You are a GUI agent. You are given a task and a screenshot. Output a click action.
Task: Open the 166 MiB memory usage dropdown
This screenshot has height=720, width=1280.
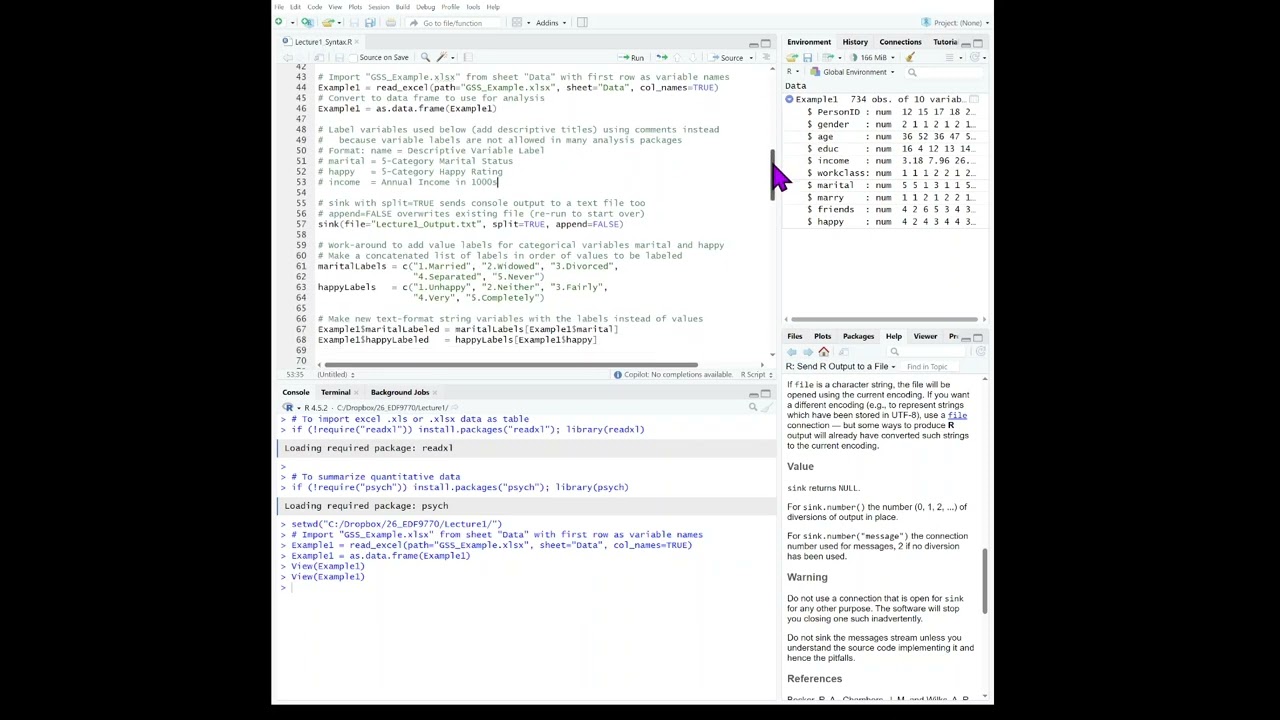(872, 57)
